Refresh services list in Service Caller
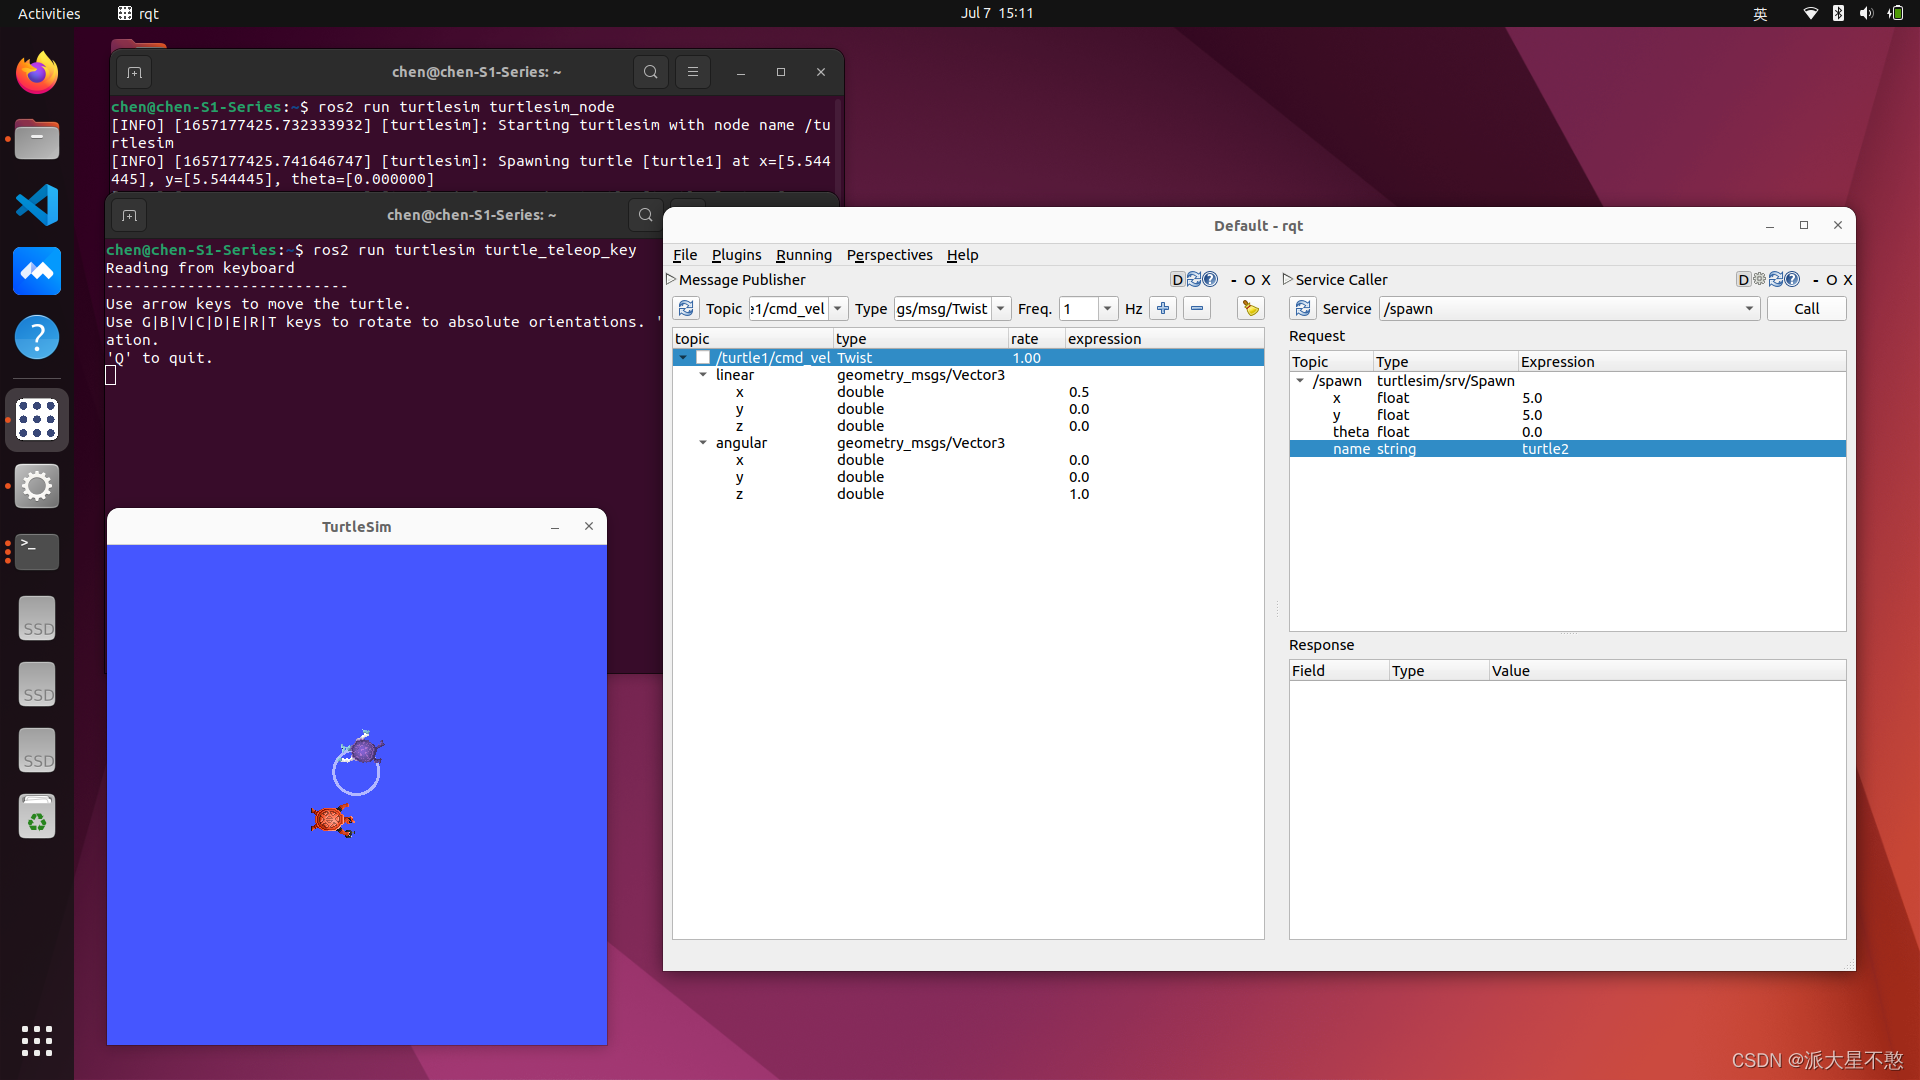The width and height of the screenshot is (1920, 1080). pos(1303,308)
